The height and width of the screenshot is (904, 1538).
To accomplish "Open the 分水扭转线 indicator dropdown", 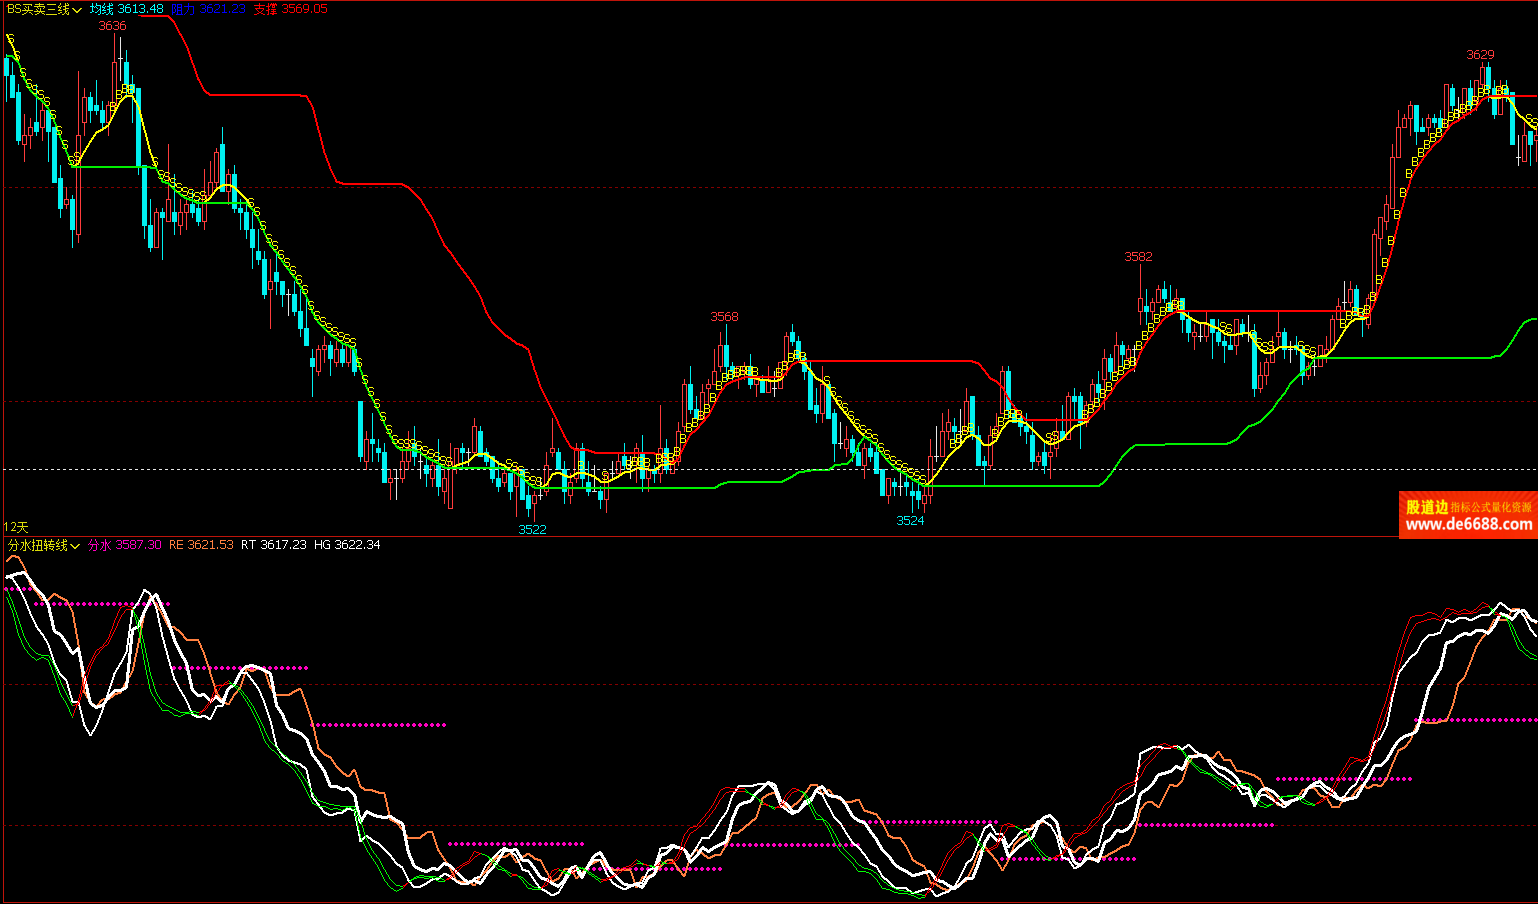I will pyautogui.click(x=75, y=546).
